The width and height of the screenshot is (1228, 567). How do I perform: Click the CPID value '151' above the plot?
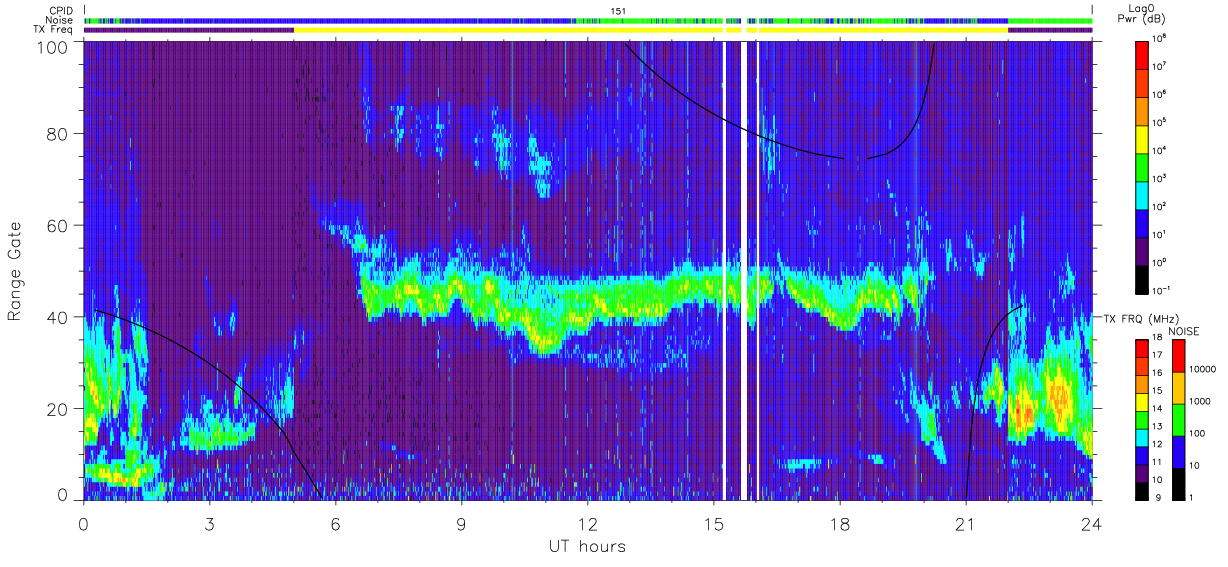click(x=619, y=11)
